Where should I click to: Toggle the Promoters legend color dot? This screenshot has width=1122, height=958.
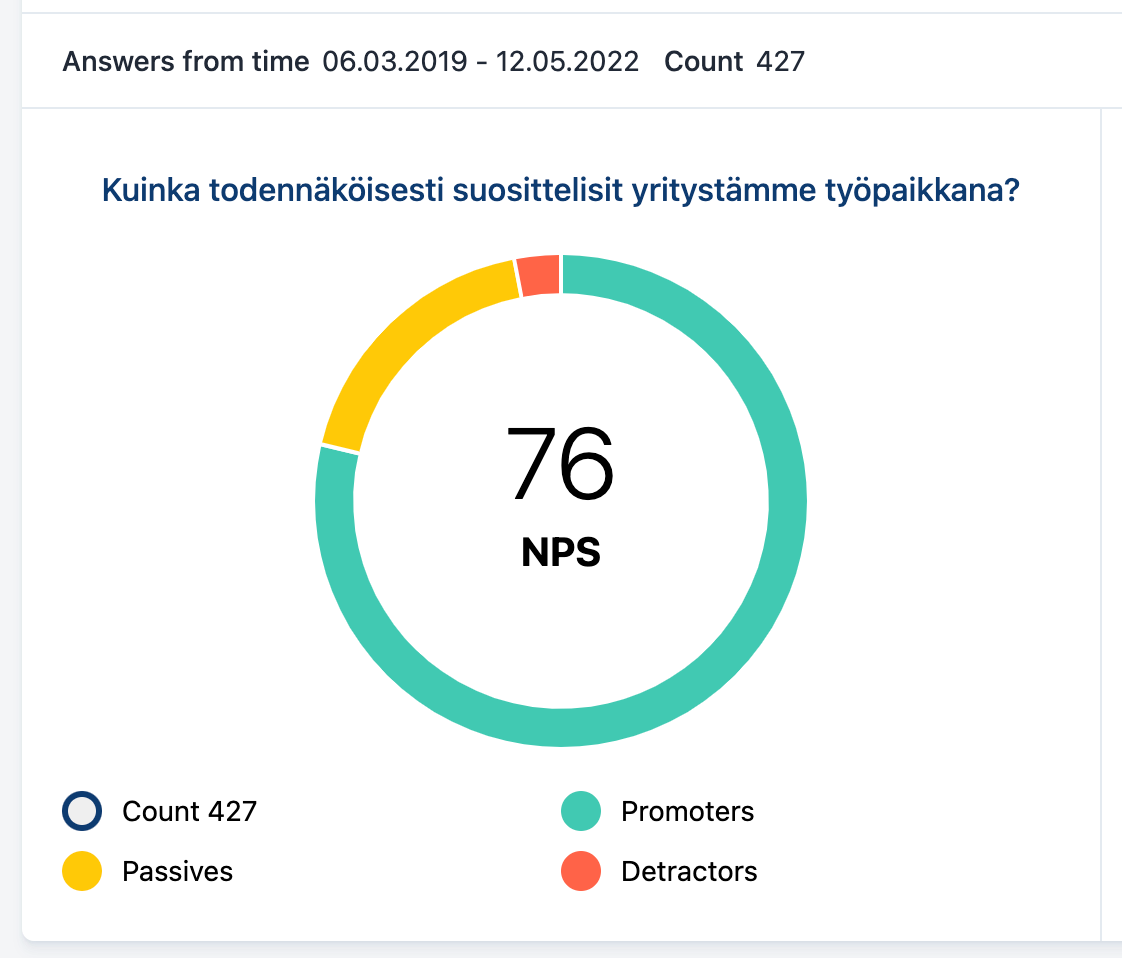580,811
